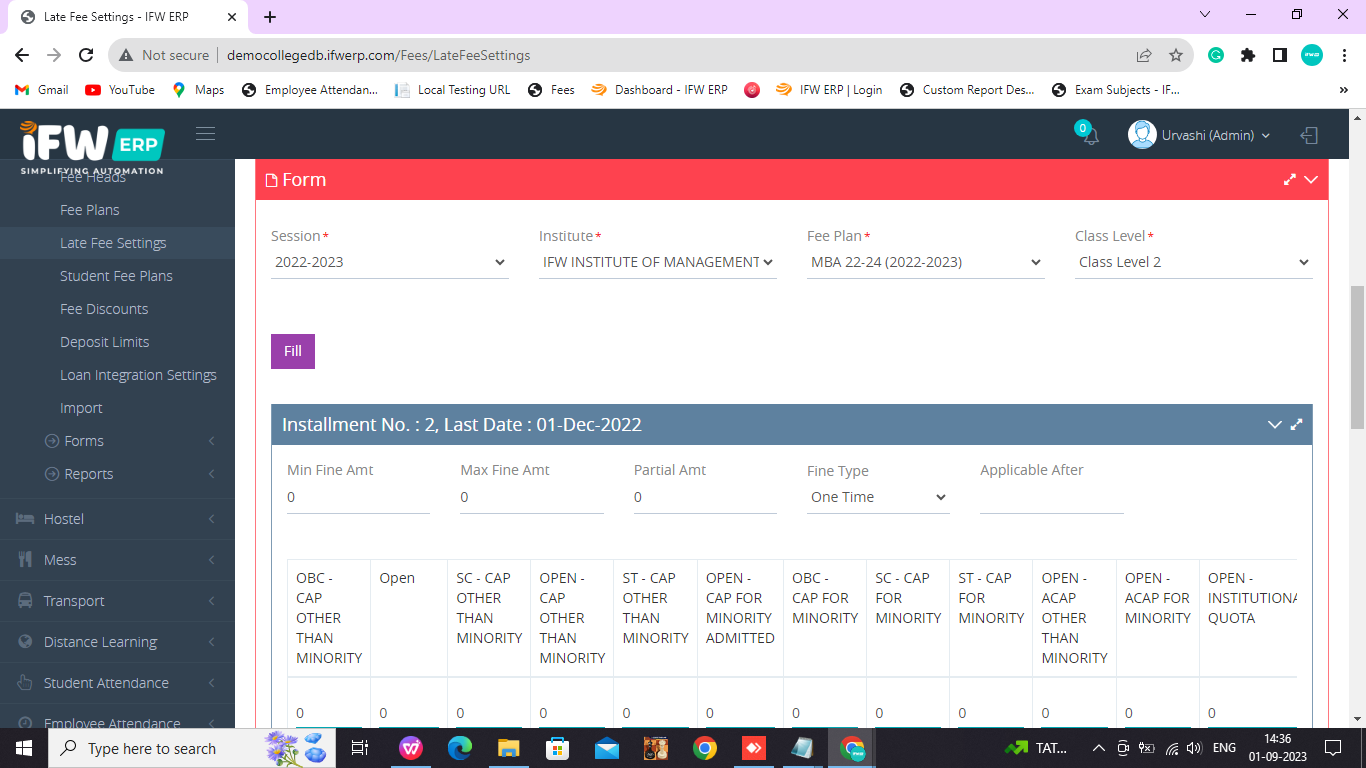Open Local Testing URL bookmark
The width and height of the screenshot is (1366, 768).
(452, 90)
